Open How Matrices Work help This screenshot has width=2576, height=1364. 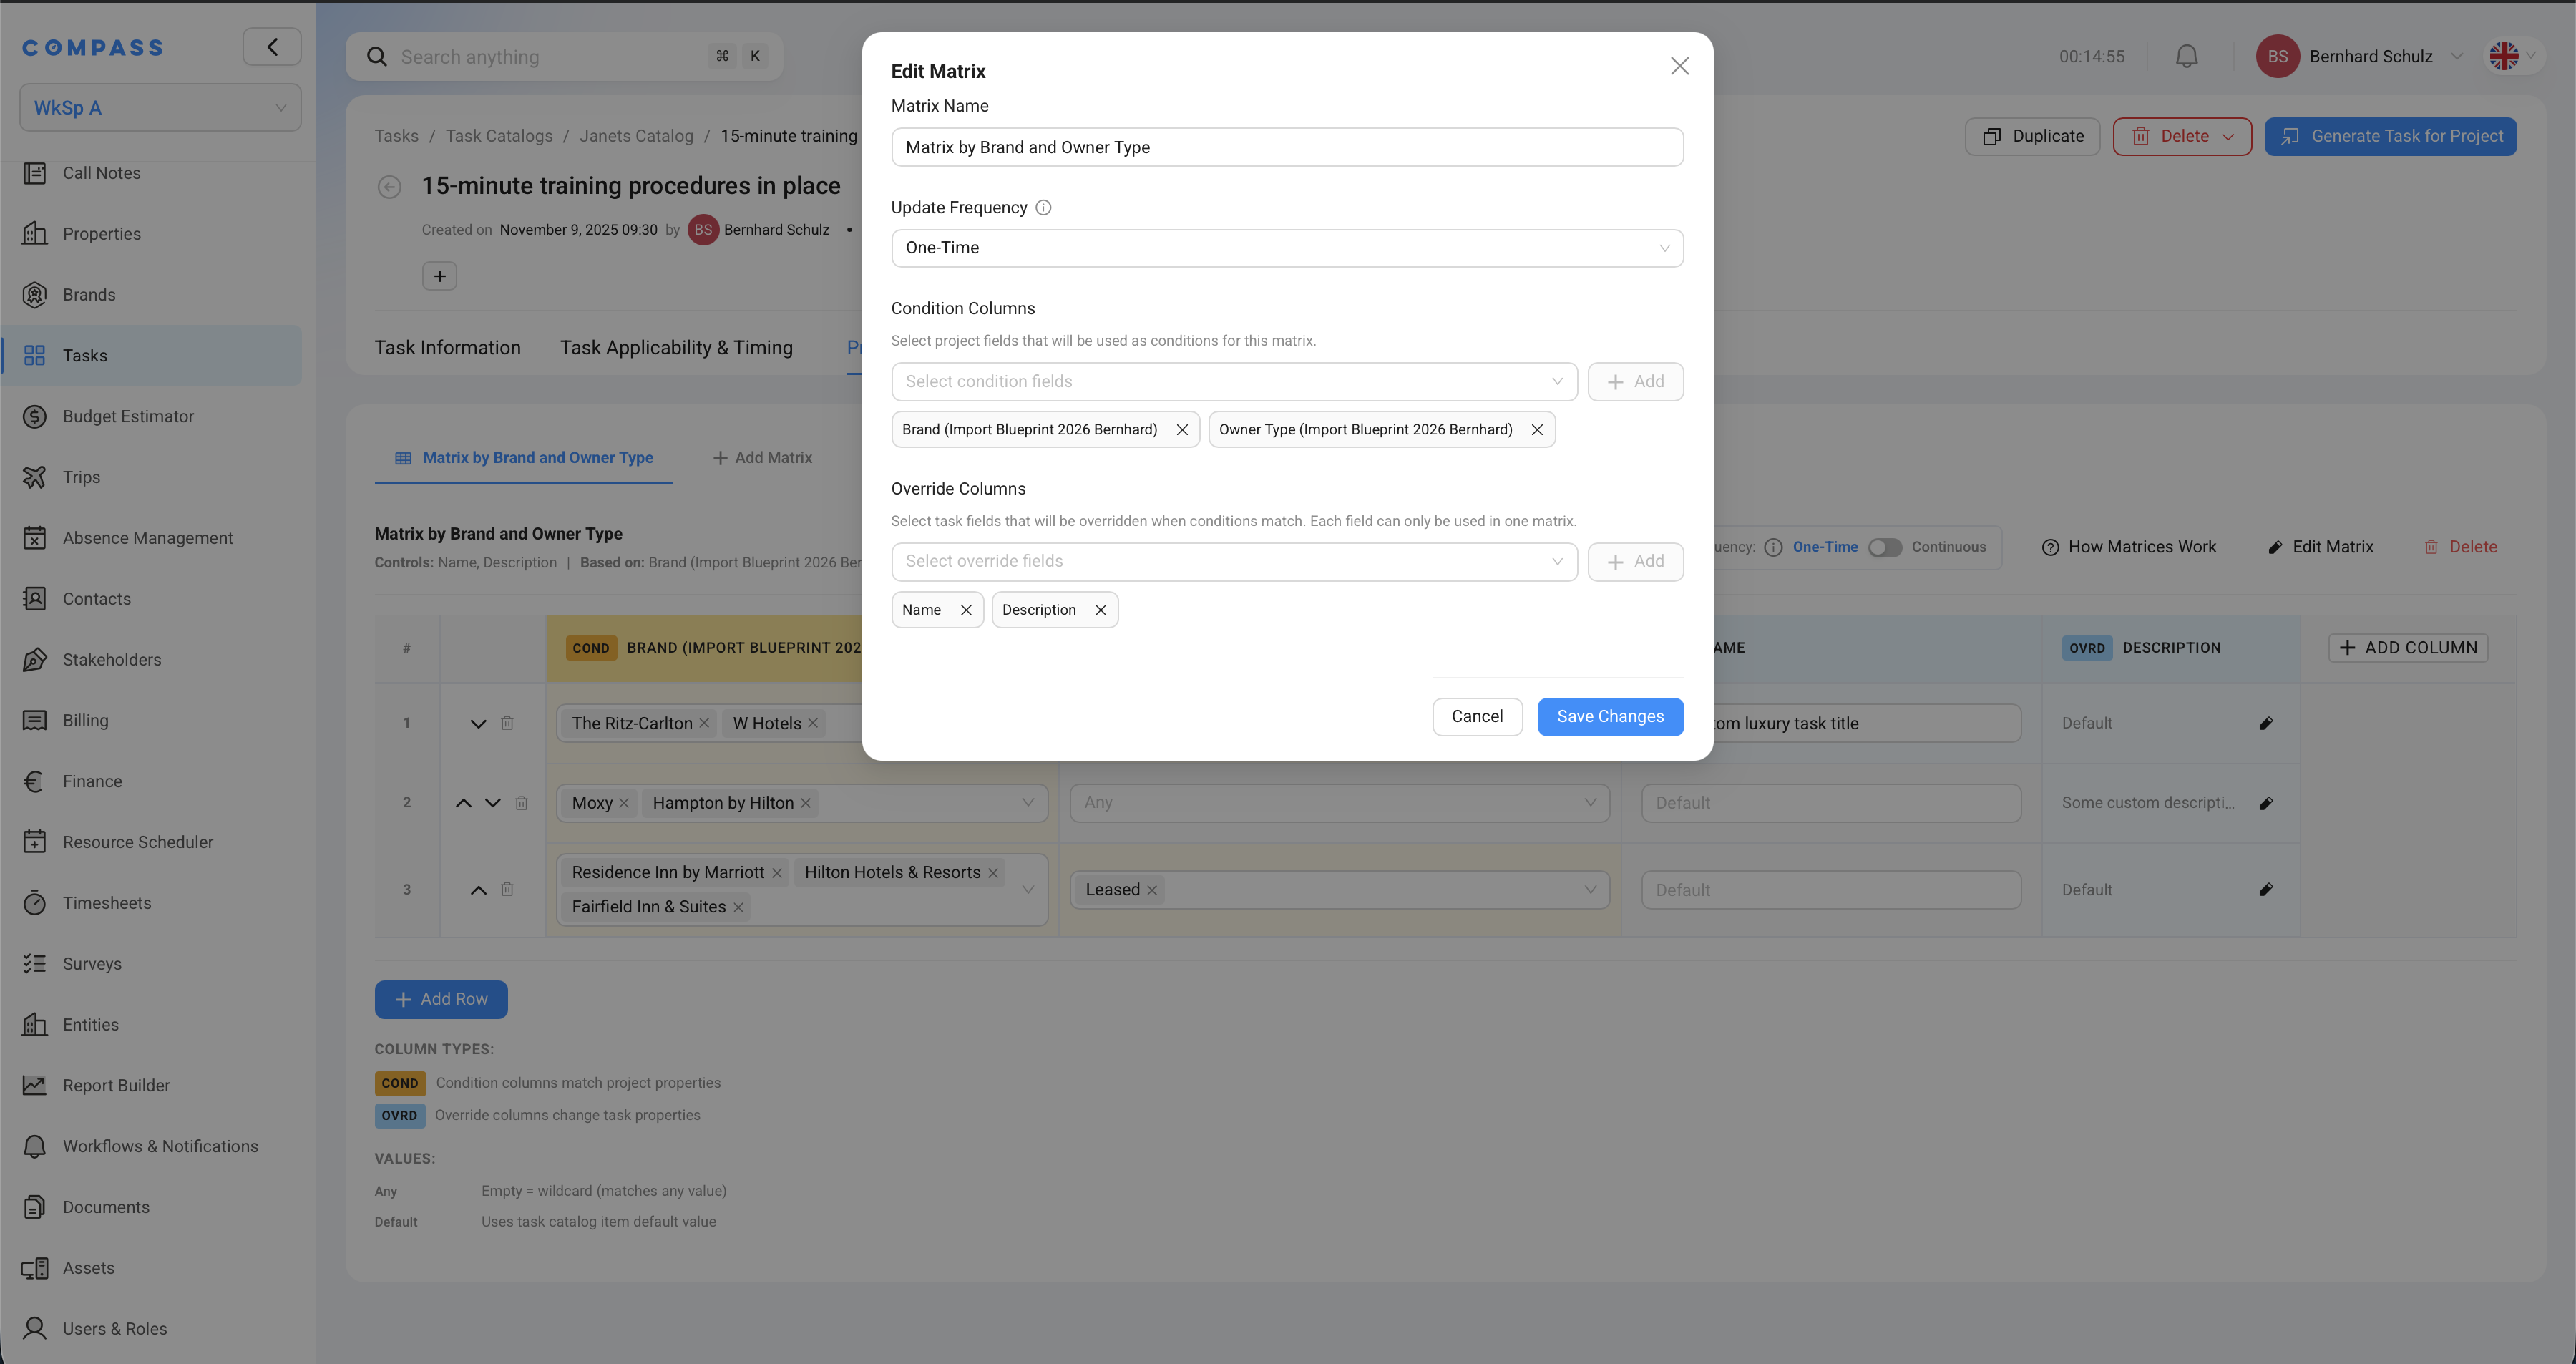coord(2128,547)
